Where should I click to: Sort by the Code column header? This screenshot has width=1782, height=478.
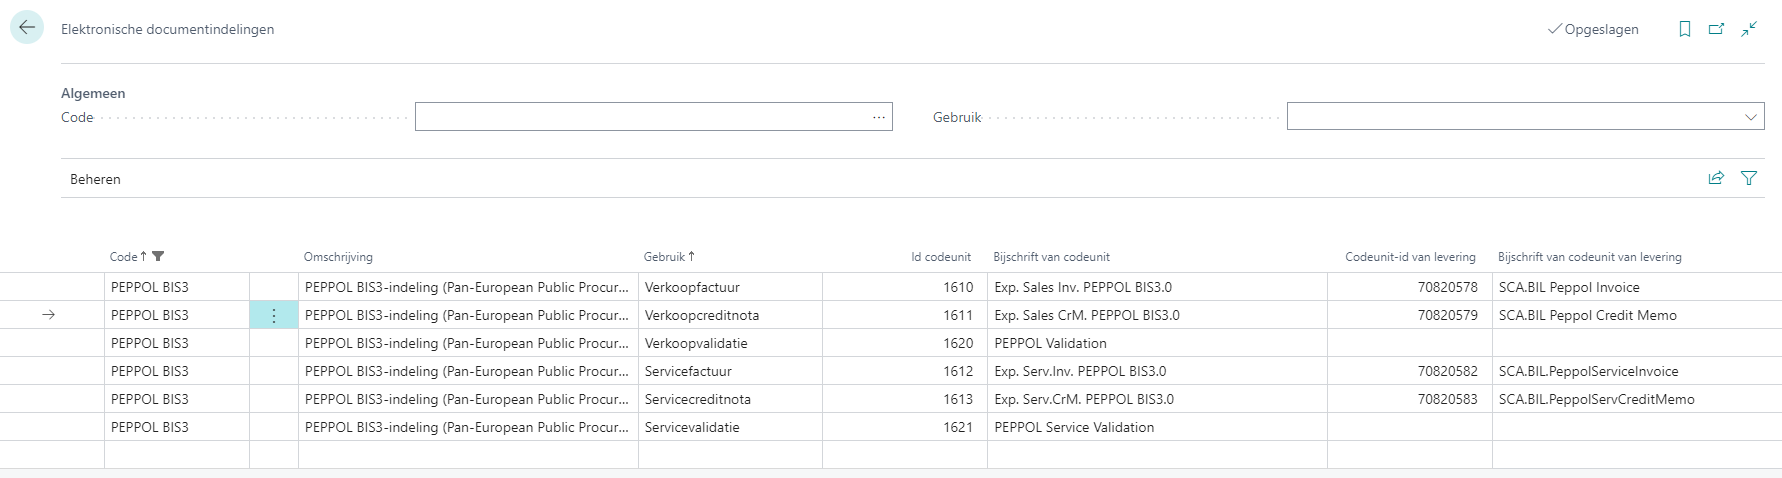coord(124,257)
